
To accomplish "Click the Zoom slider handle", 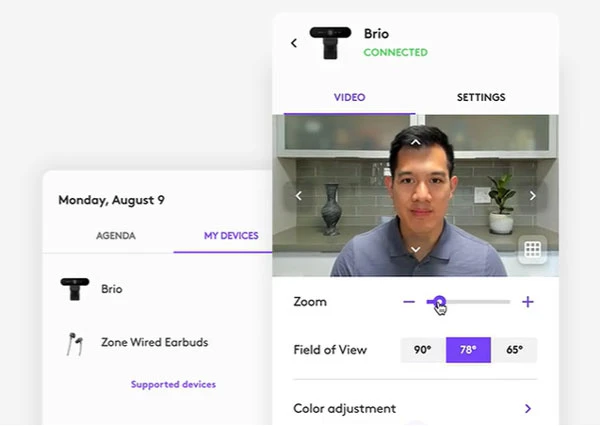I will coord(438,302).
